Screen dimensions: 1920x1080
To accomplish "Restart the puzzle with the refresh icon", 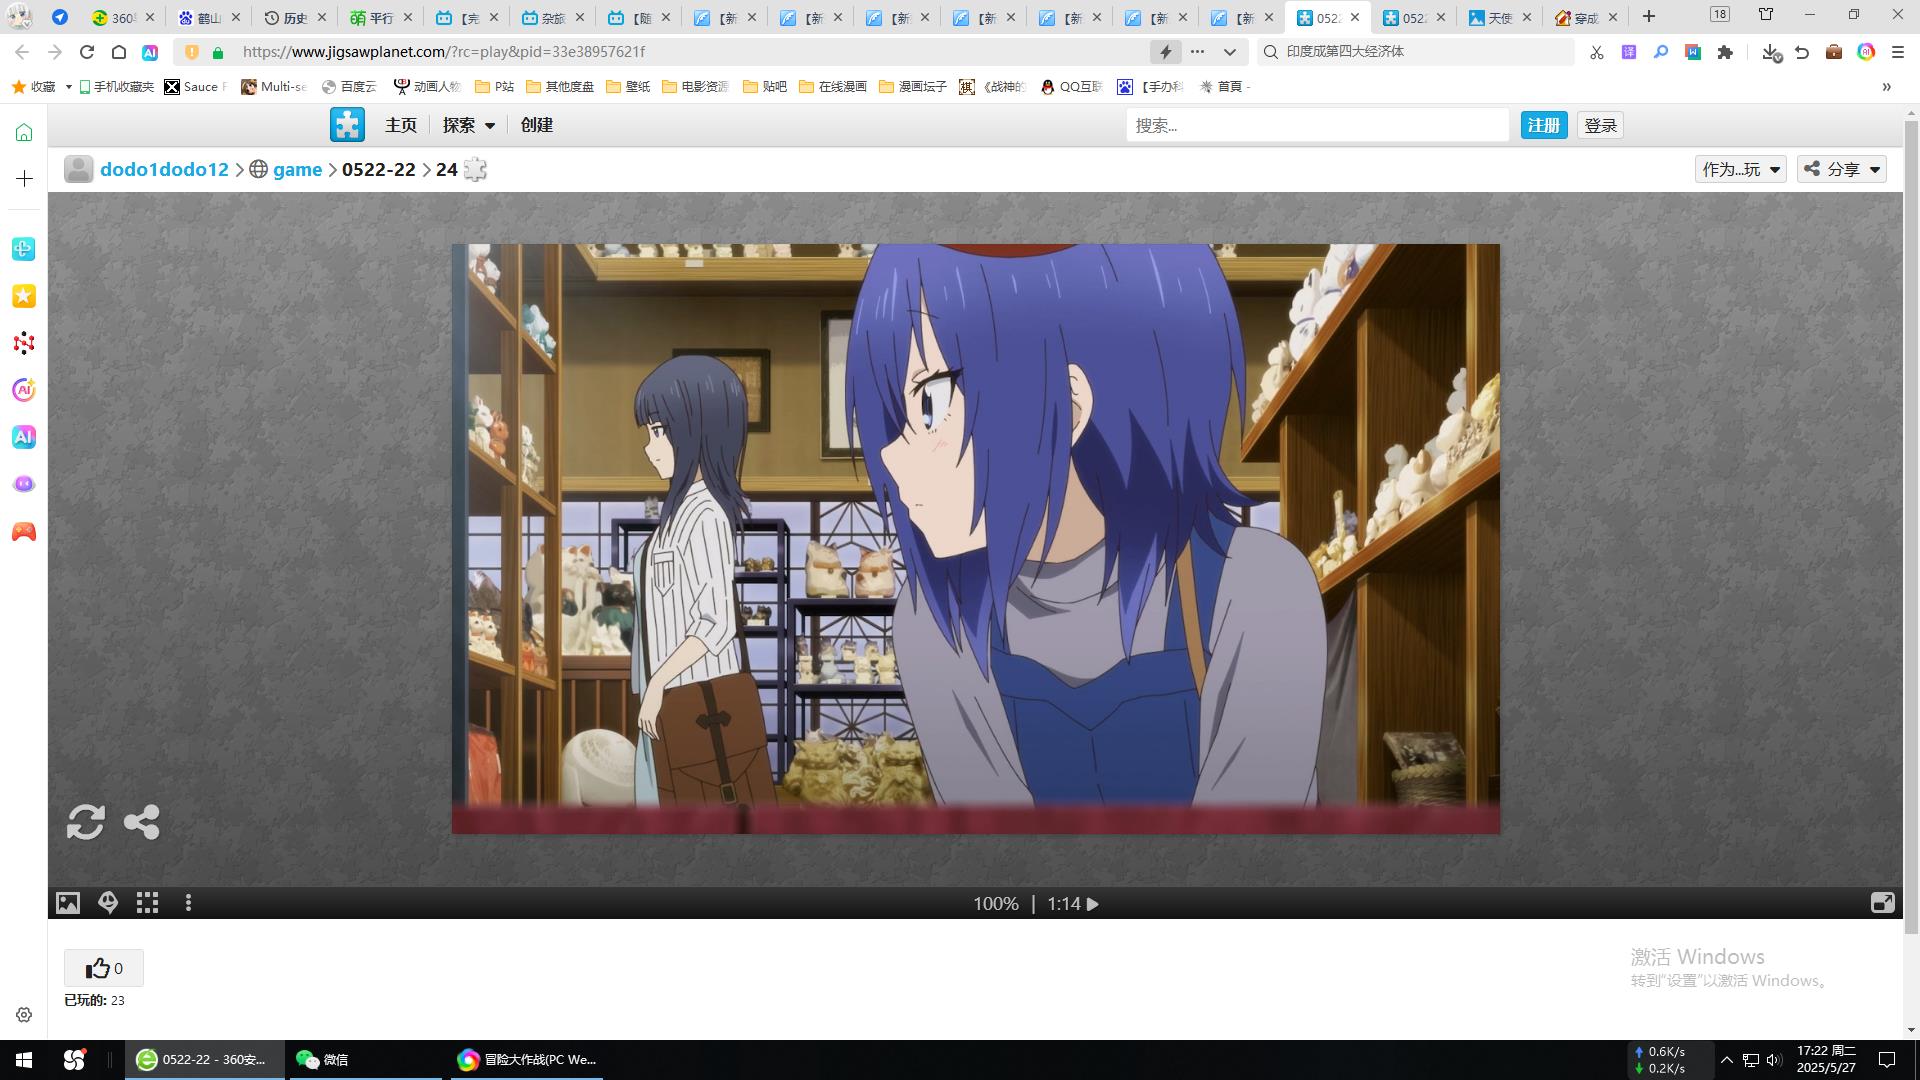I will (86, 822).
